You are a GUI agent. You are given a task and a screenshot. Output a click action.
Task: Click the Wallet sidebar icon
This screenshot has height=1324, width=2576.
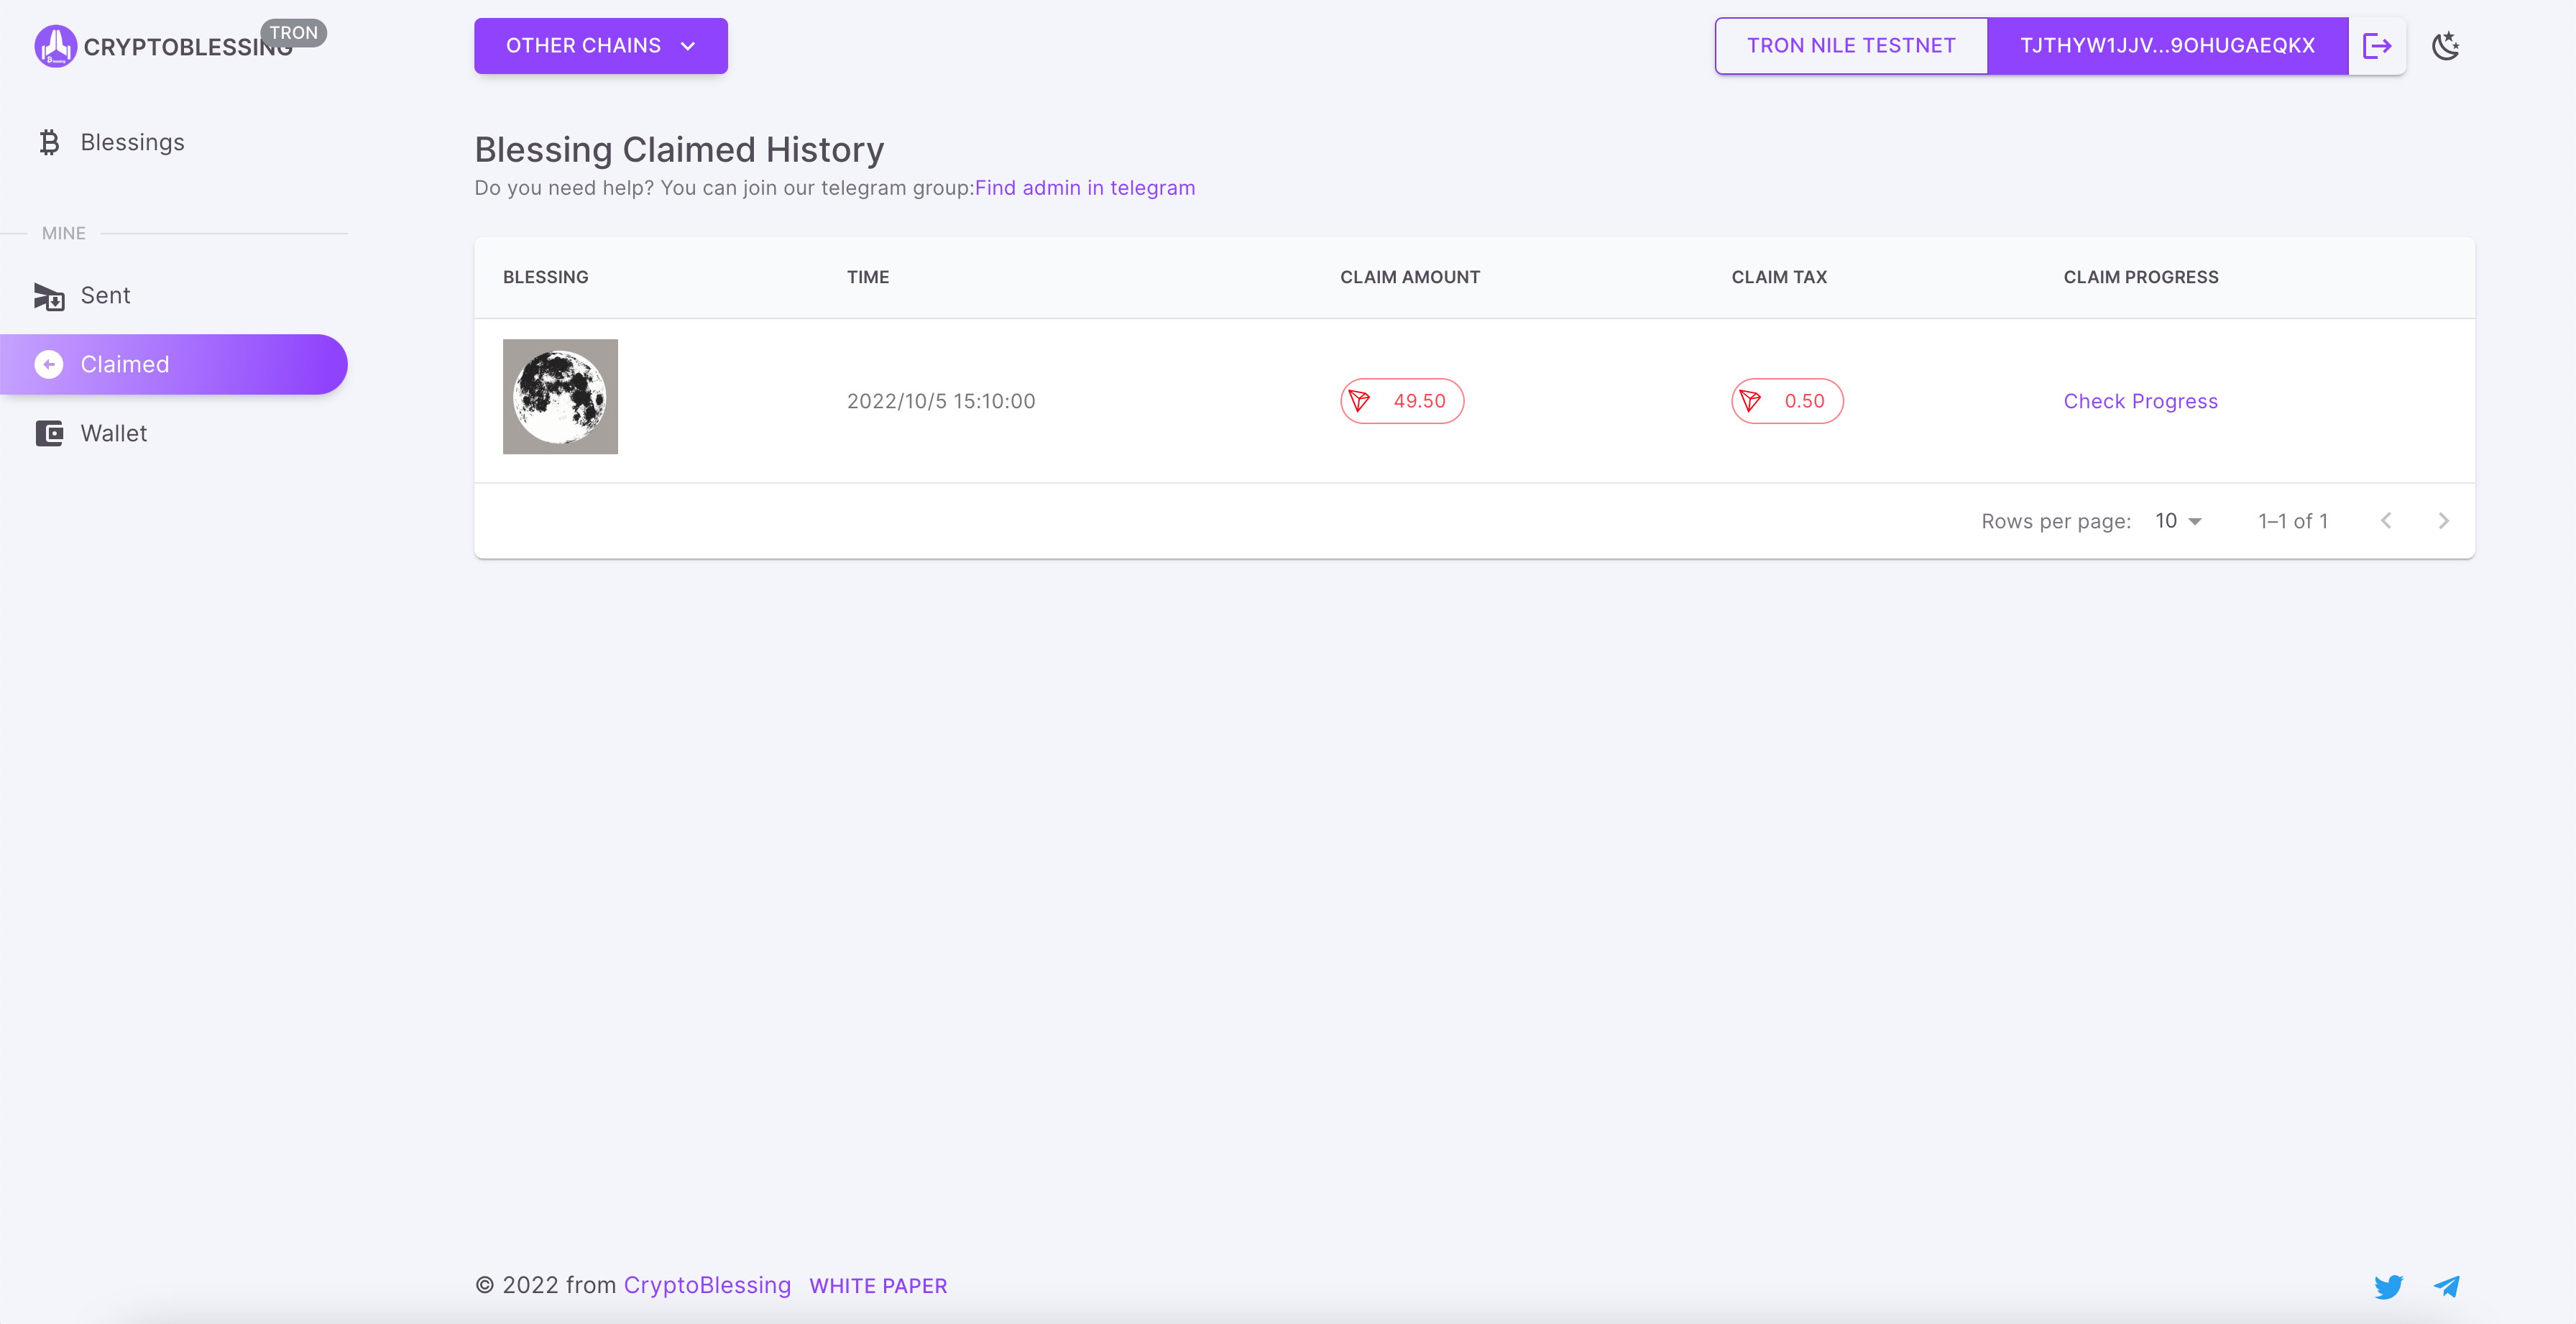click(49, 433)
